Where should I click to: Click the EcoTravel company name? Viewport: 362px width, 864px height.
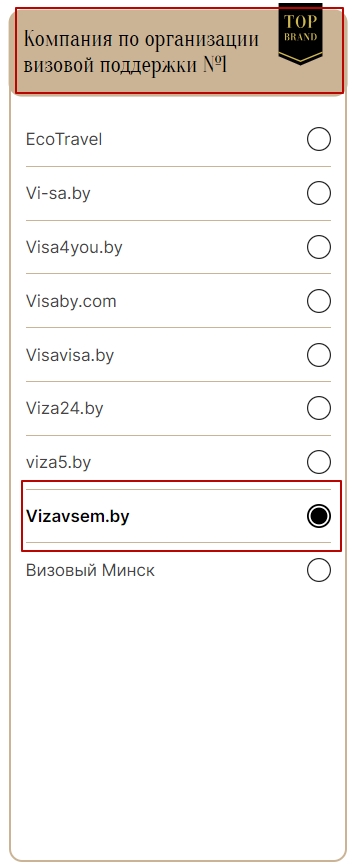[x=64, y=139]
